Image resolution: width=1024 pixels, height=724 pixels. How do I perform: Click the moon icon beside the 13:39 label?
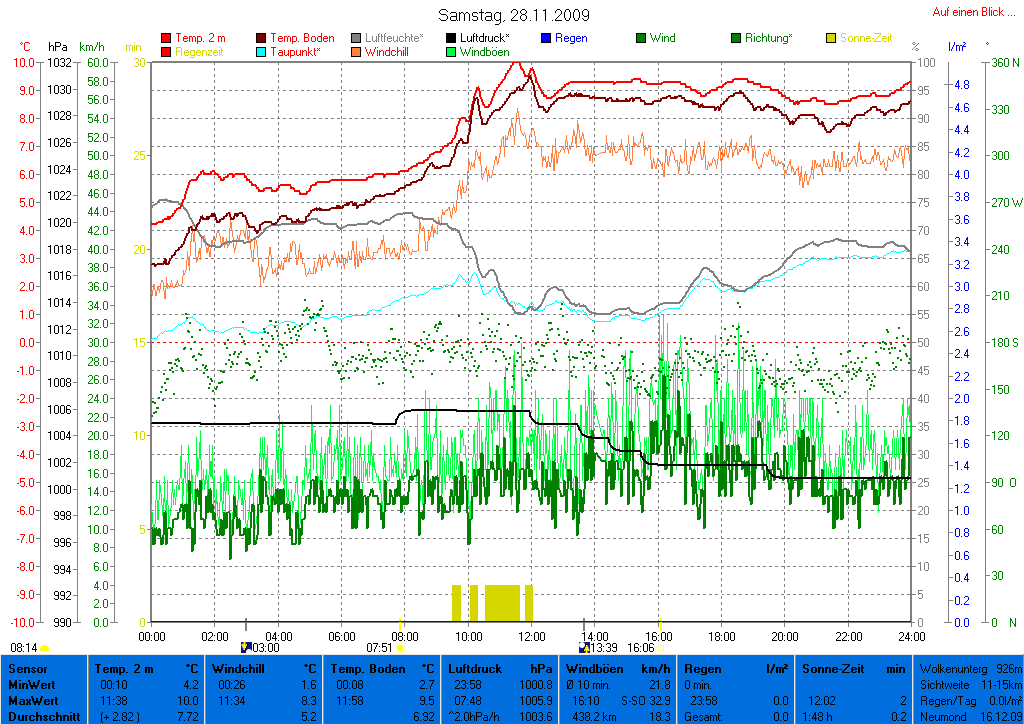(x=583, y=647)
